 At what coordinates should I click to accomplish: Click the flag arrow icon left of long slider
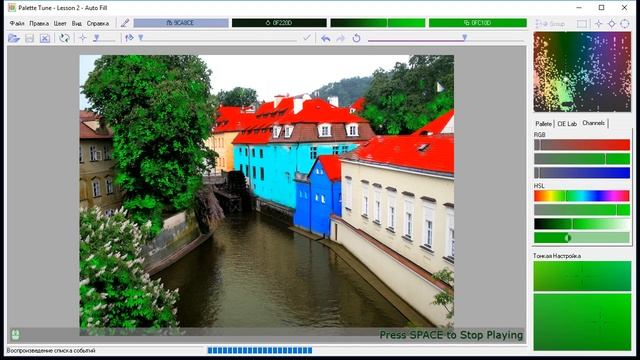(x=129, y=38)
